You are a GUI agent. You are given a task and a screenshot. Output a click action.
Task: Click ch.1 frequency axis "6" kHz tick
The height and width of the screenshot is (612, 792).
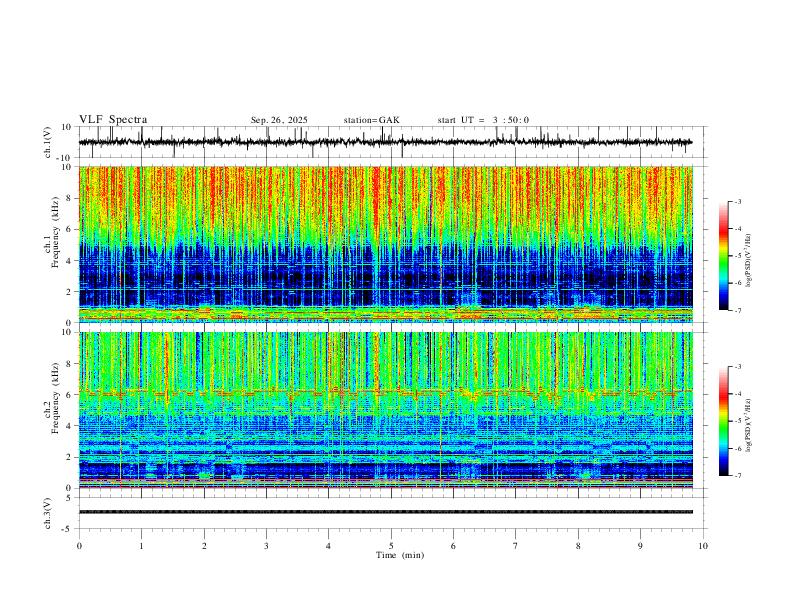[71, 229]
